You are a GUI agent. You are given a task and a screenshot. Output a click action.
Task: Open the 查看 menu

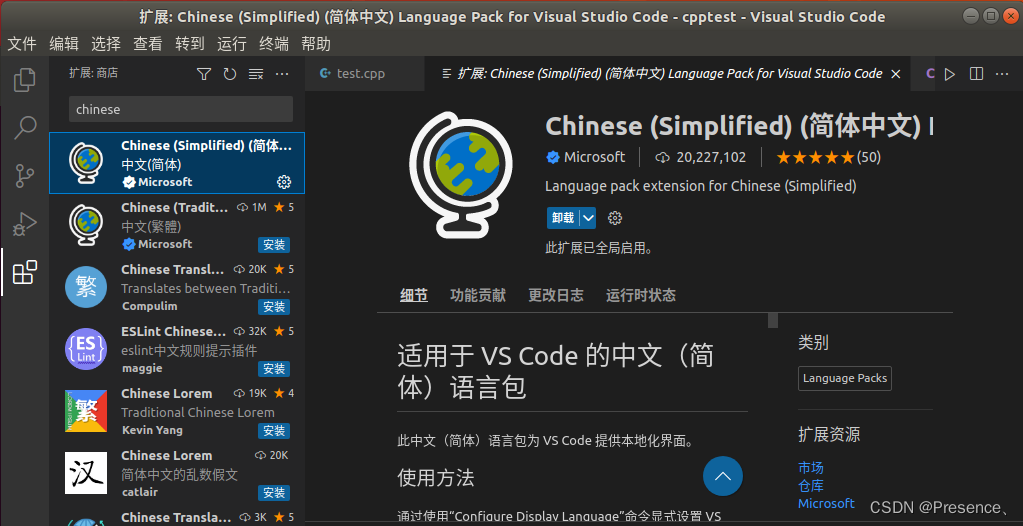tap(148, 44)
